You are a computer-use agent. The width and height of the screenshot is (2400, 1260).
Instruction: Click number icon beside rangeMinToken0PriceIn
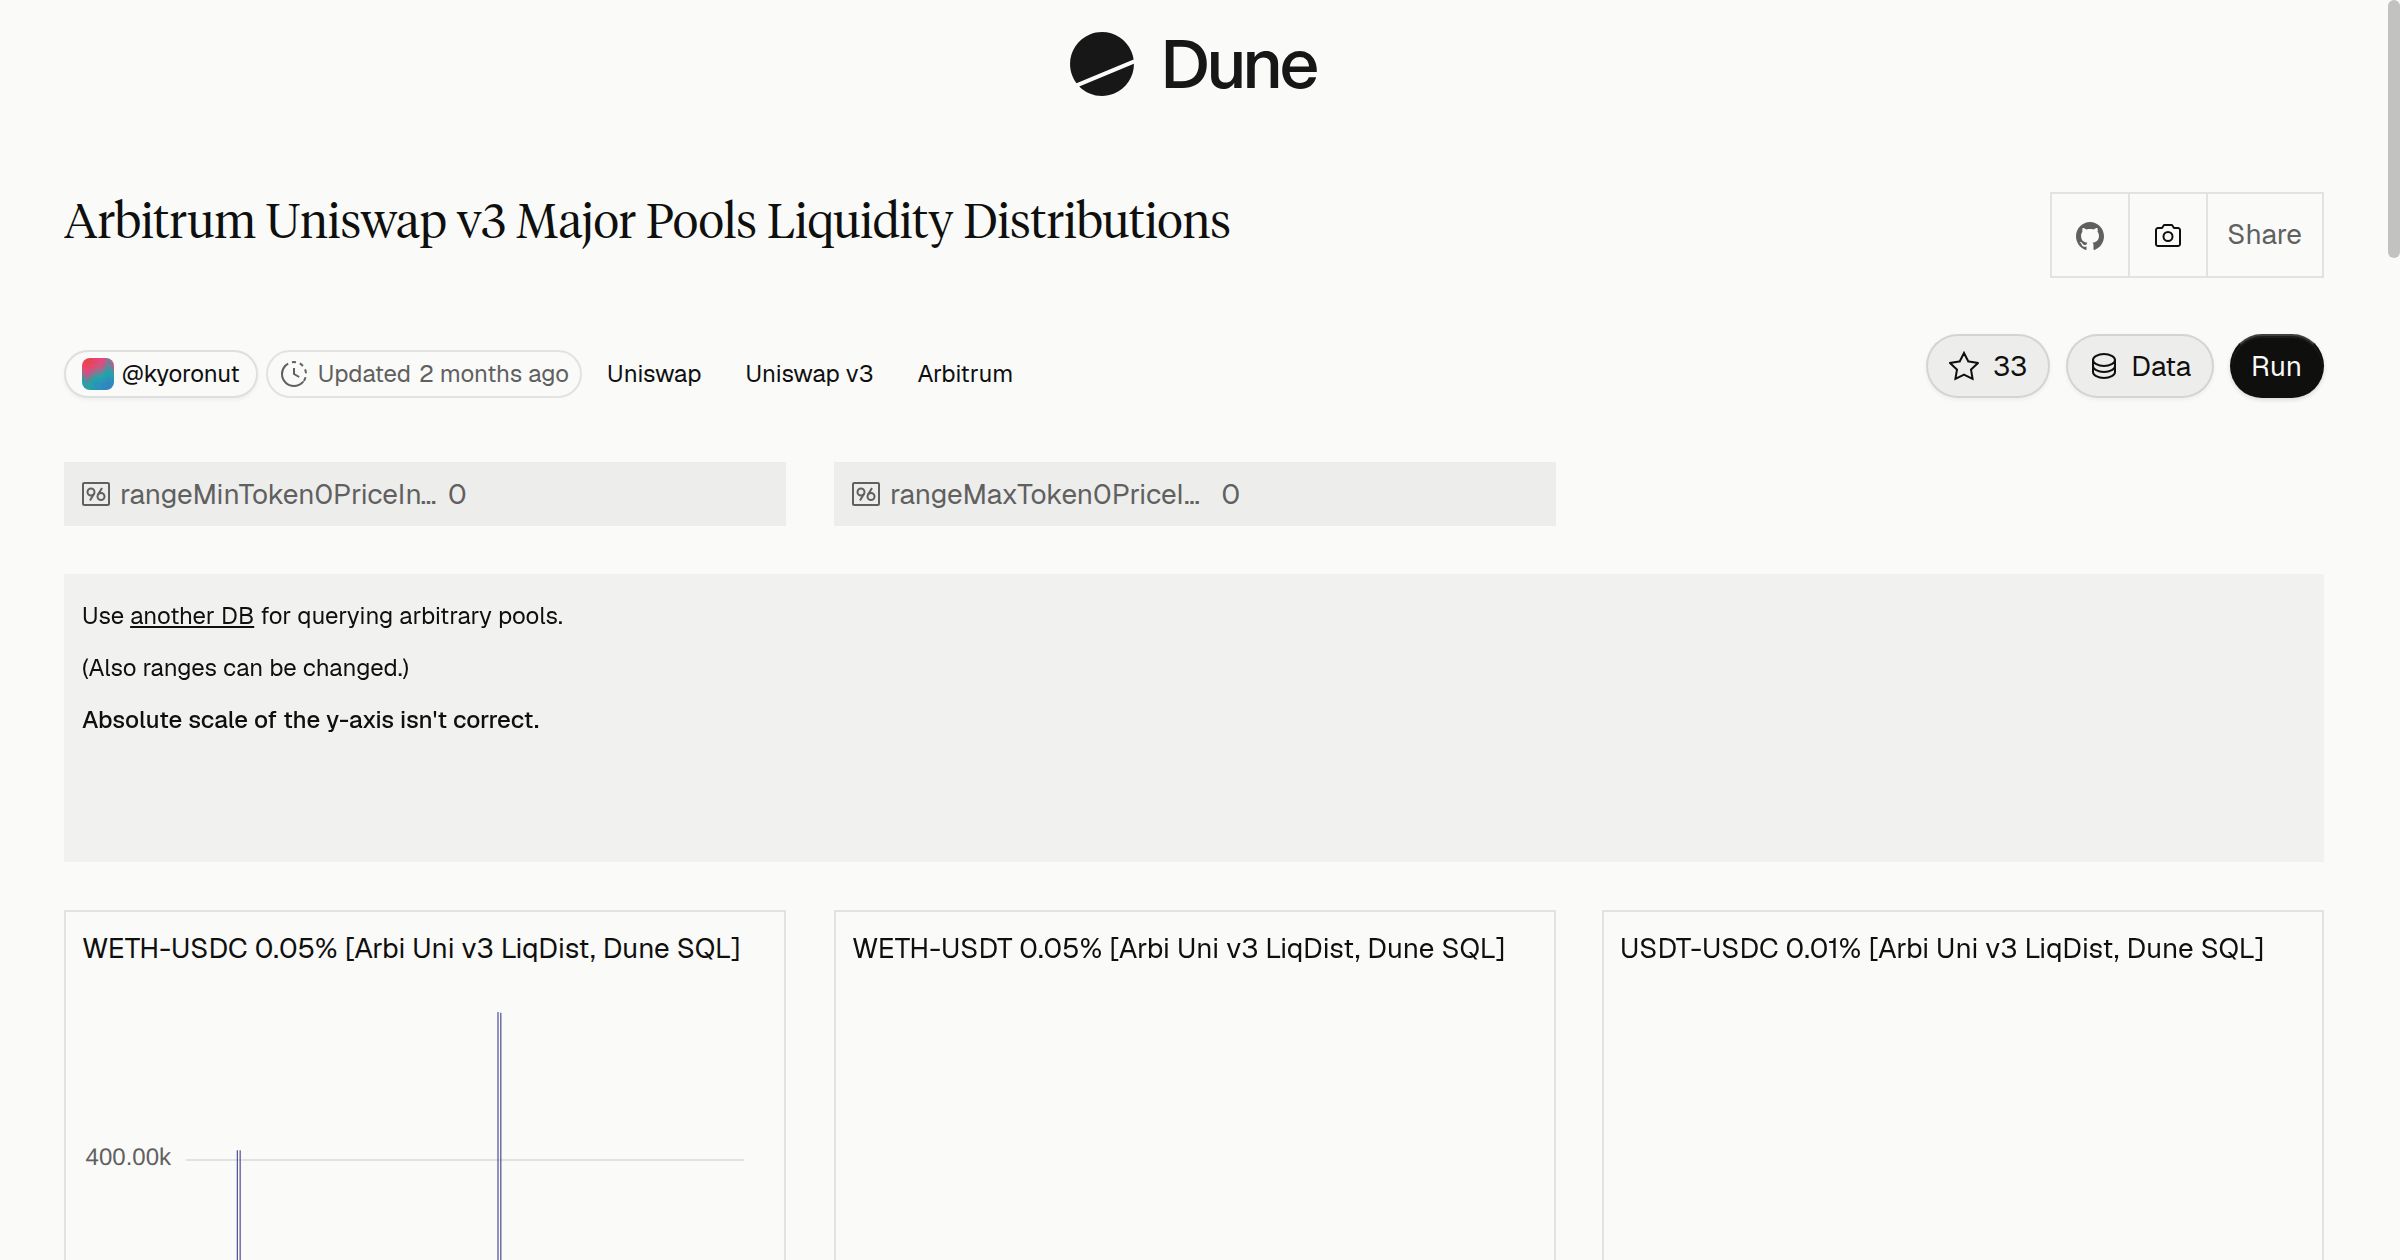click(96, 494)
